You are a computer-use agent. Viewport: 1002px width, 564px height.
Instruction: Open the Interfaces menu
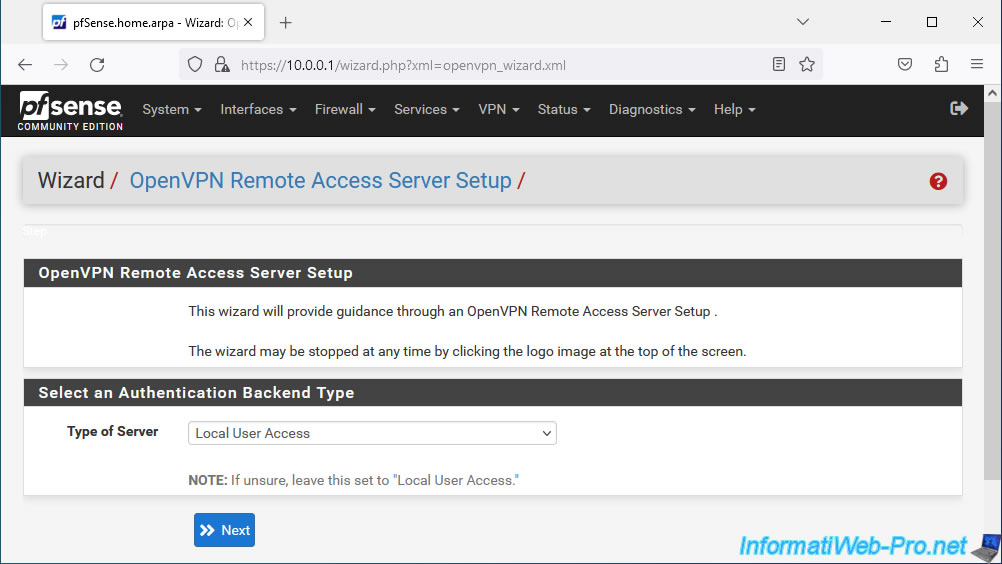pyautogui.click(x=258, y=109)
